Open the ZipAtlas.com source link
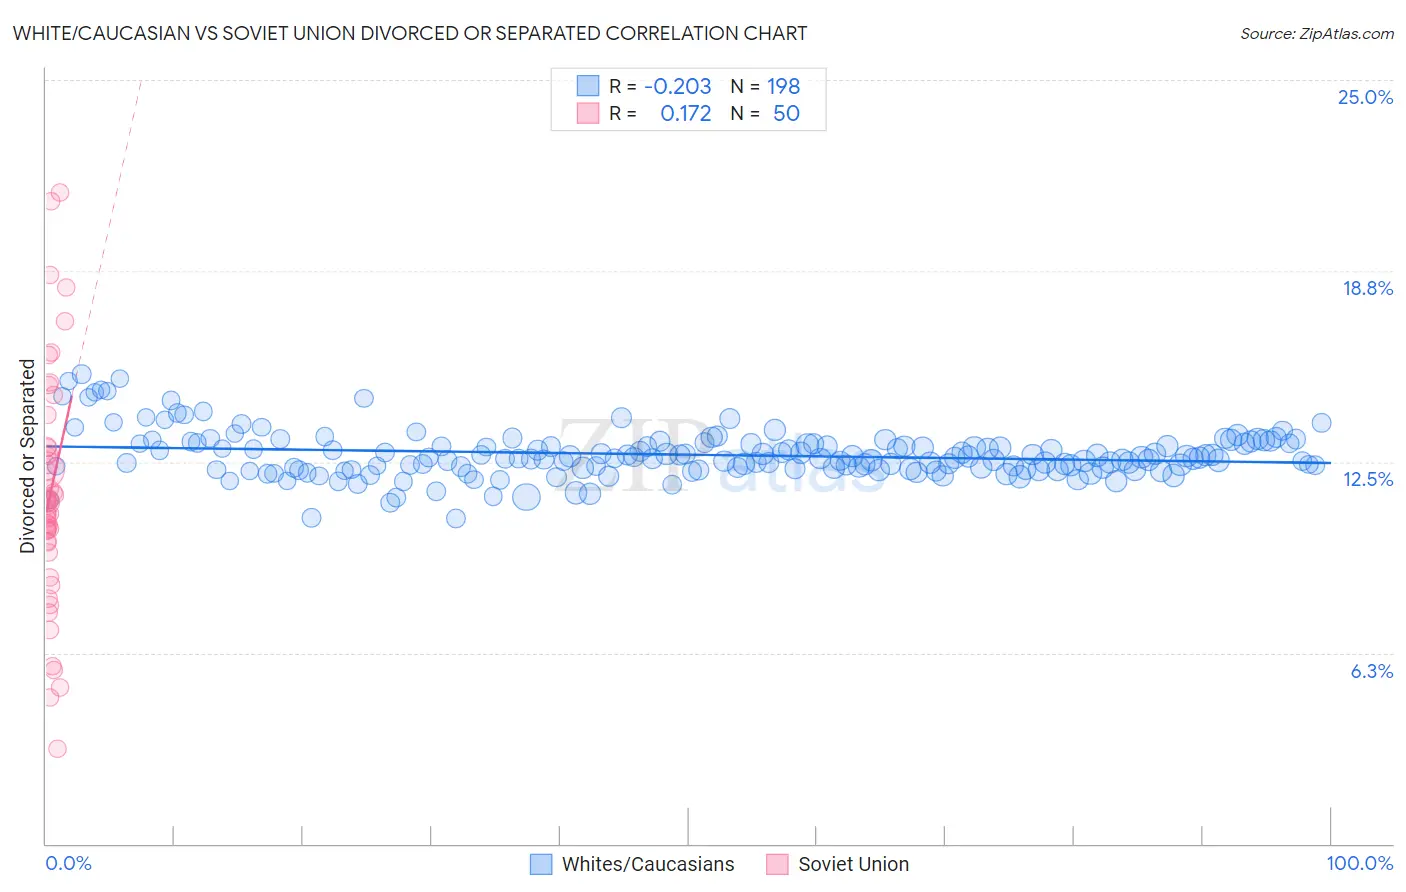 pos(1317,33)
